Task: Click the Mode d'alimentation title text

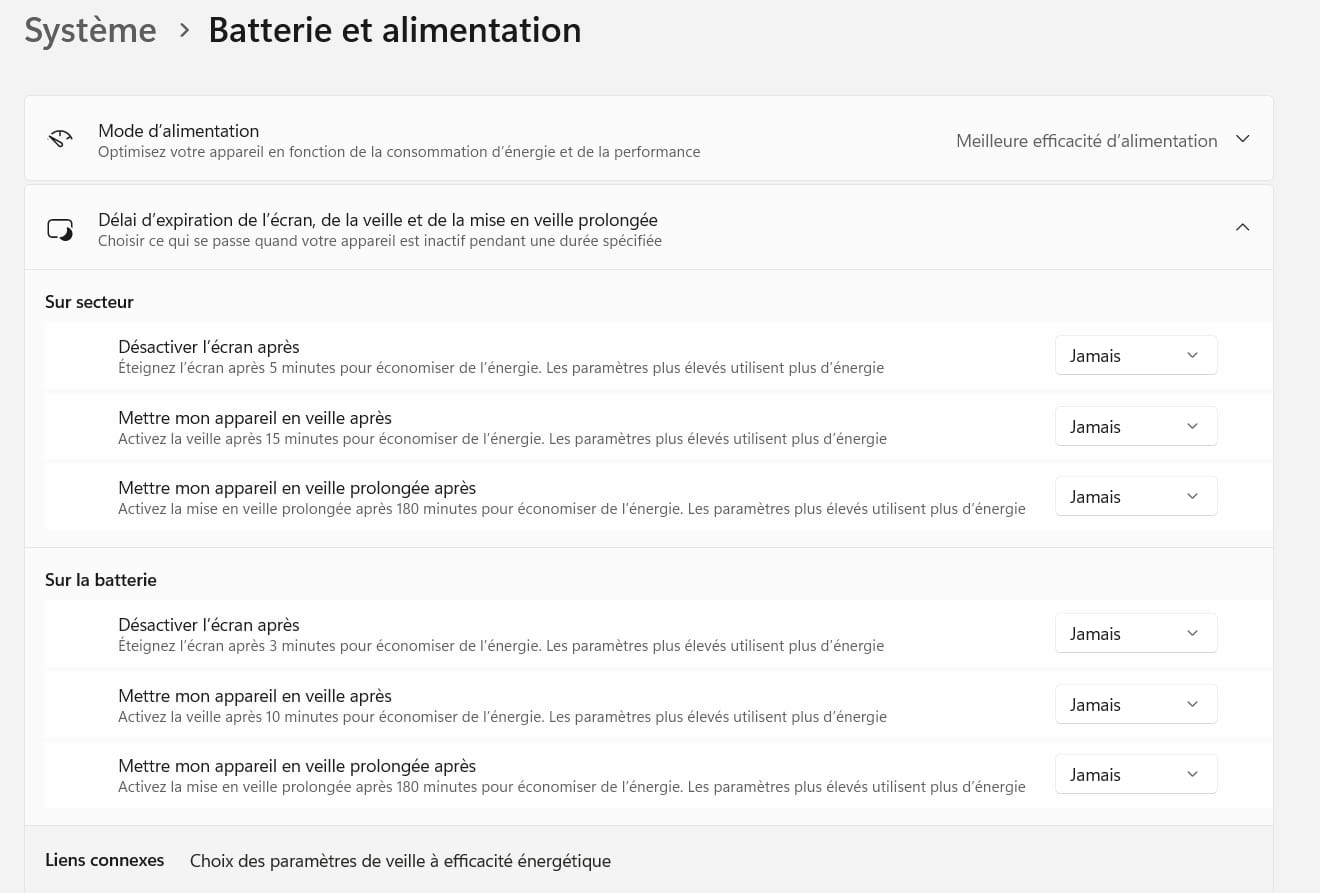Action: point(178,131)
